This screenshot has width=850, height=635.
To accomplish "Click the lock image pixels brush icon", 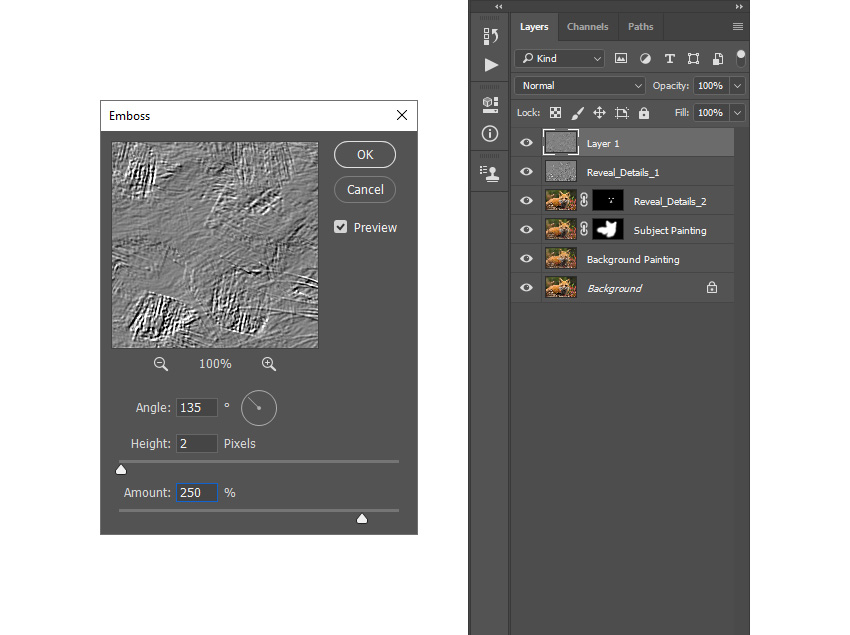I will 577,113.
